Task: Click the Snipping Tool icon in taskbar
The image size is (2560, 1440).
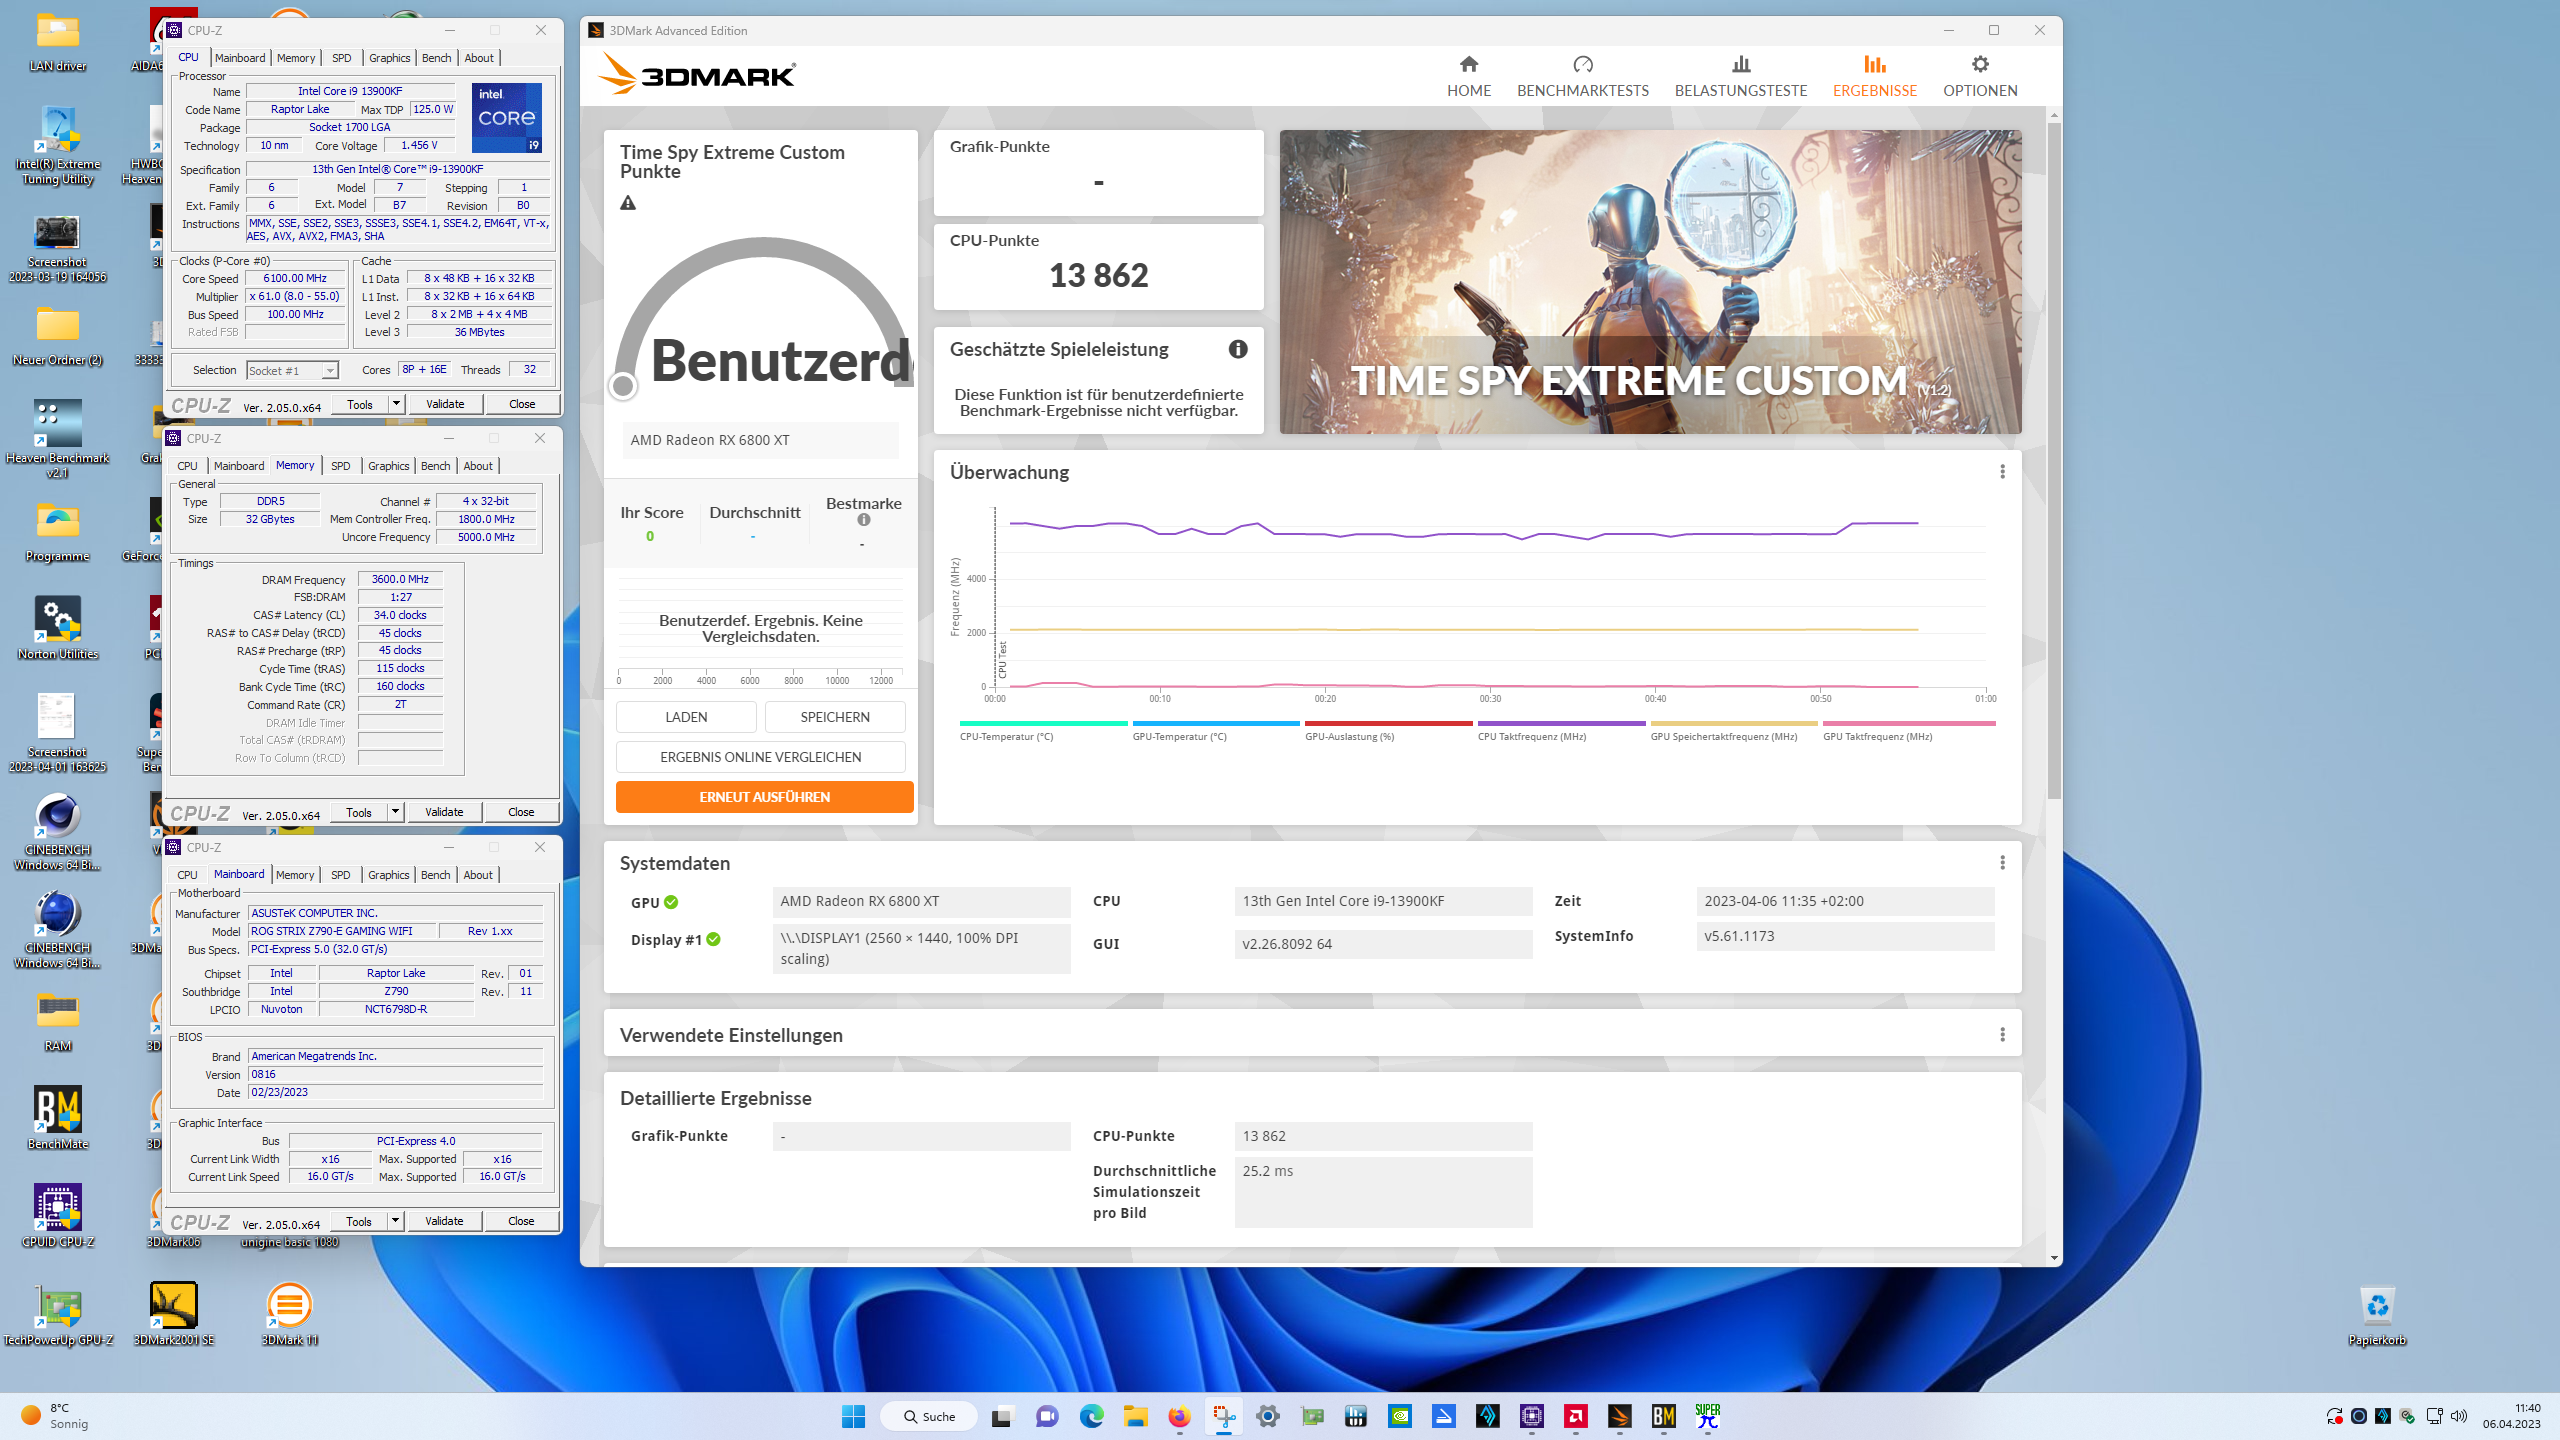Action: [1223, 1416]
